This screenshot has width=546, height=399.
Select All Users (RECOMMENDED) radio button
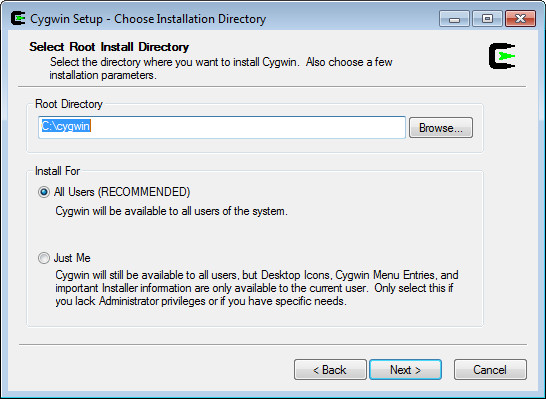point(44,192)
